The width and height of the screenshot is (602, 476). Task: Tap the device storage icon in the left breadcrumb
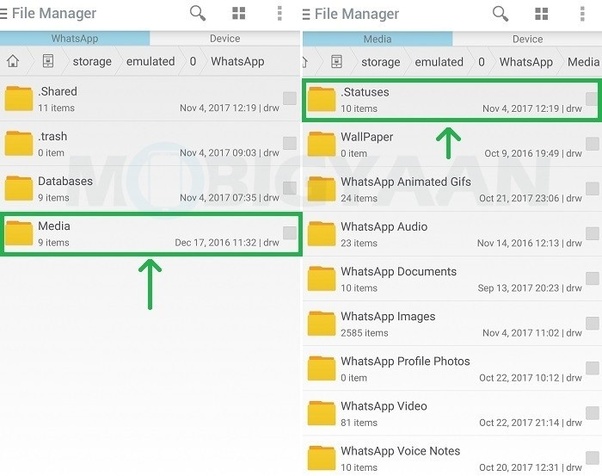pos(48,61)
